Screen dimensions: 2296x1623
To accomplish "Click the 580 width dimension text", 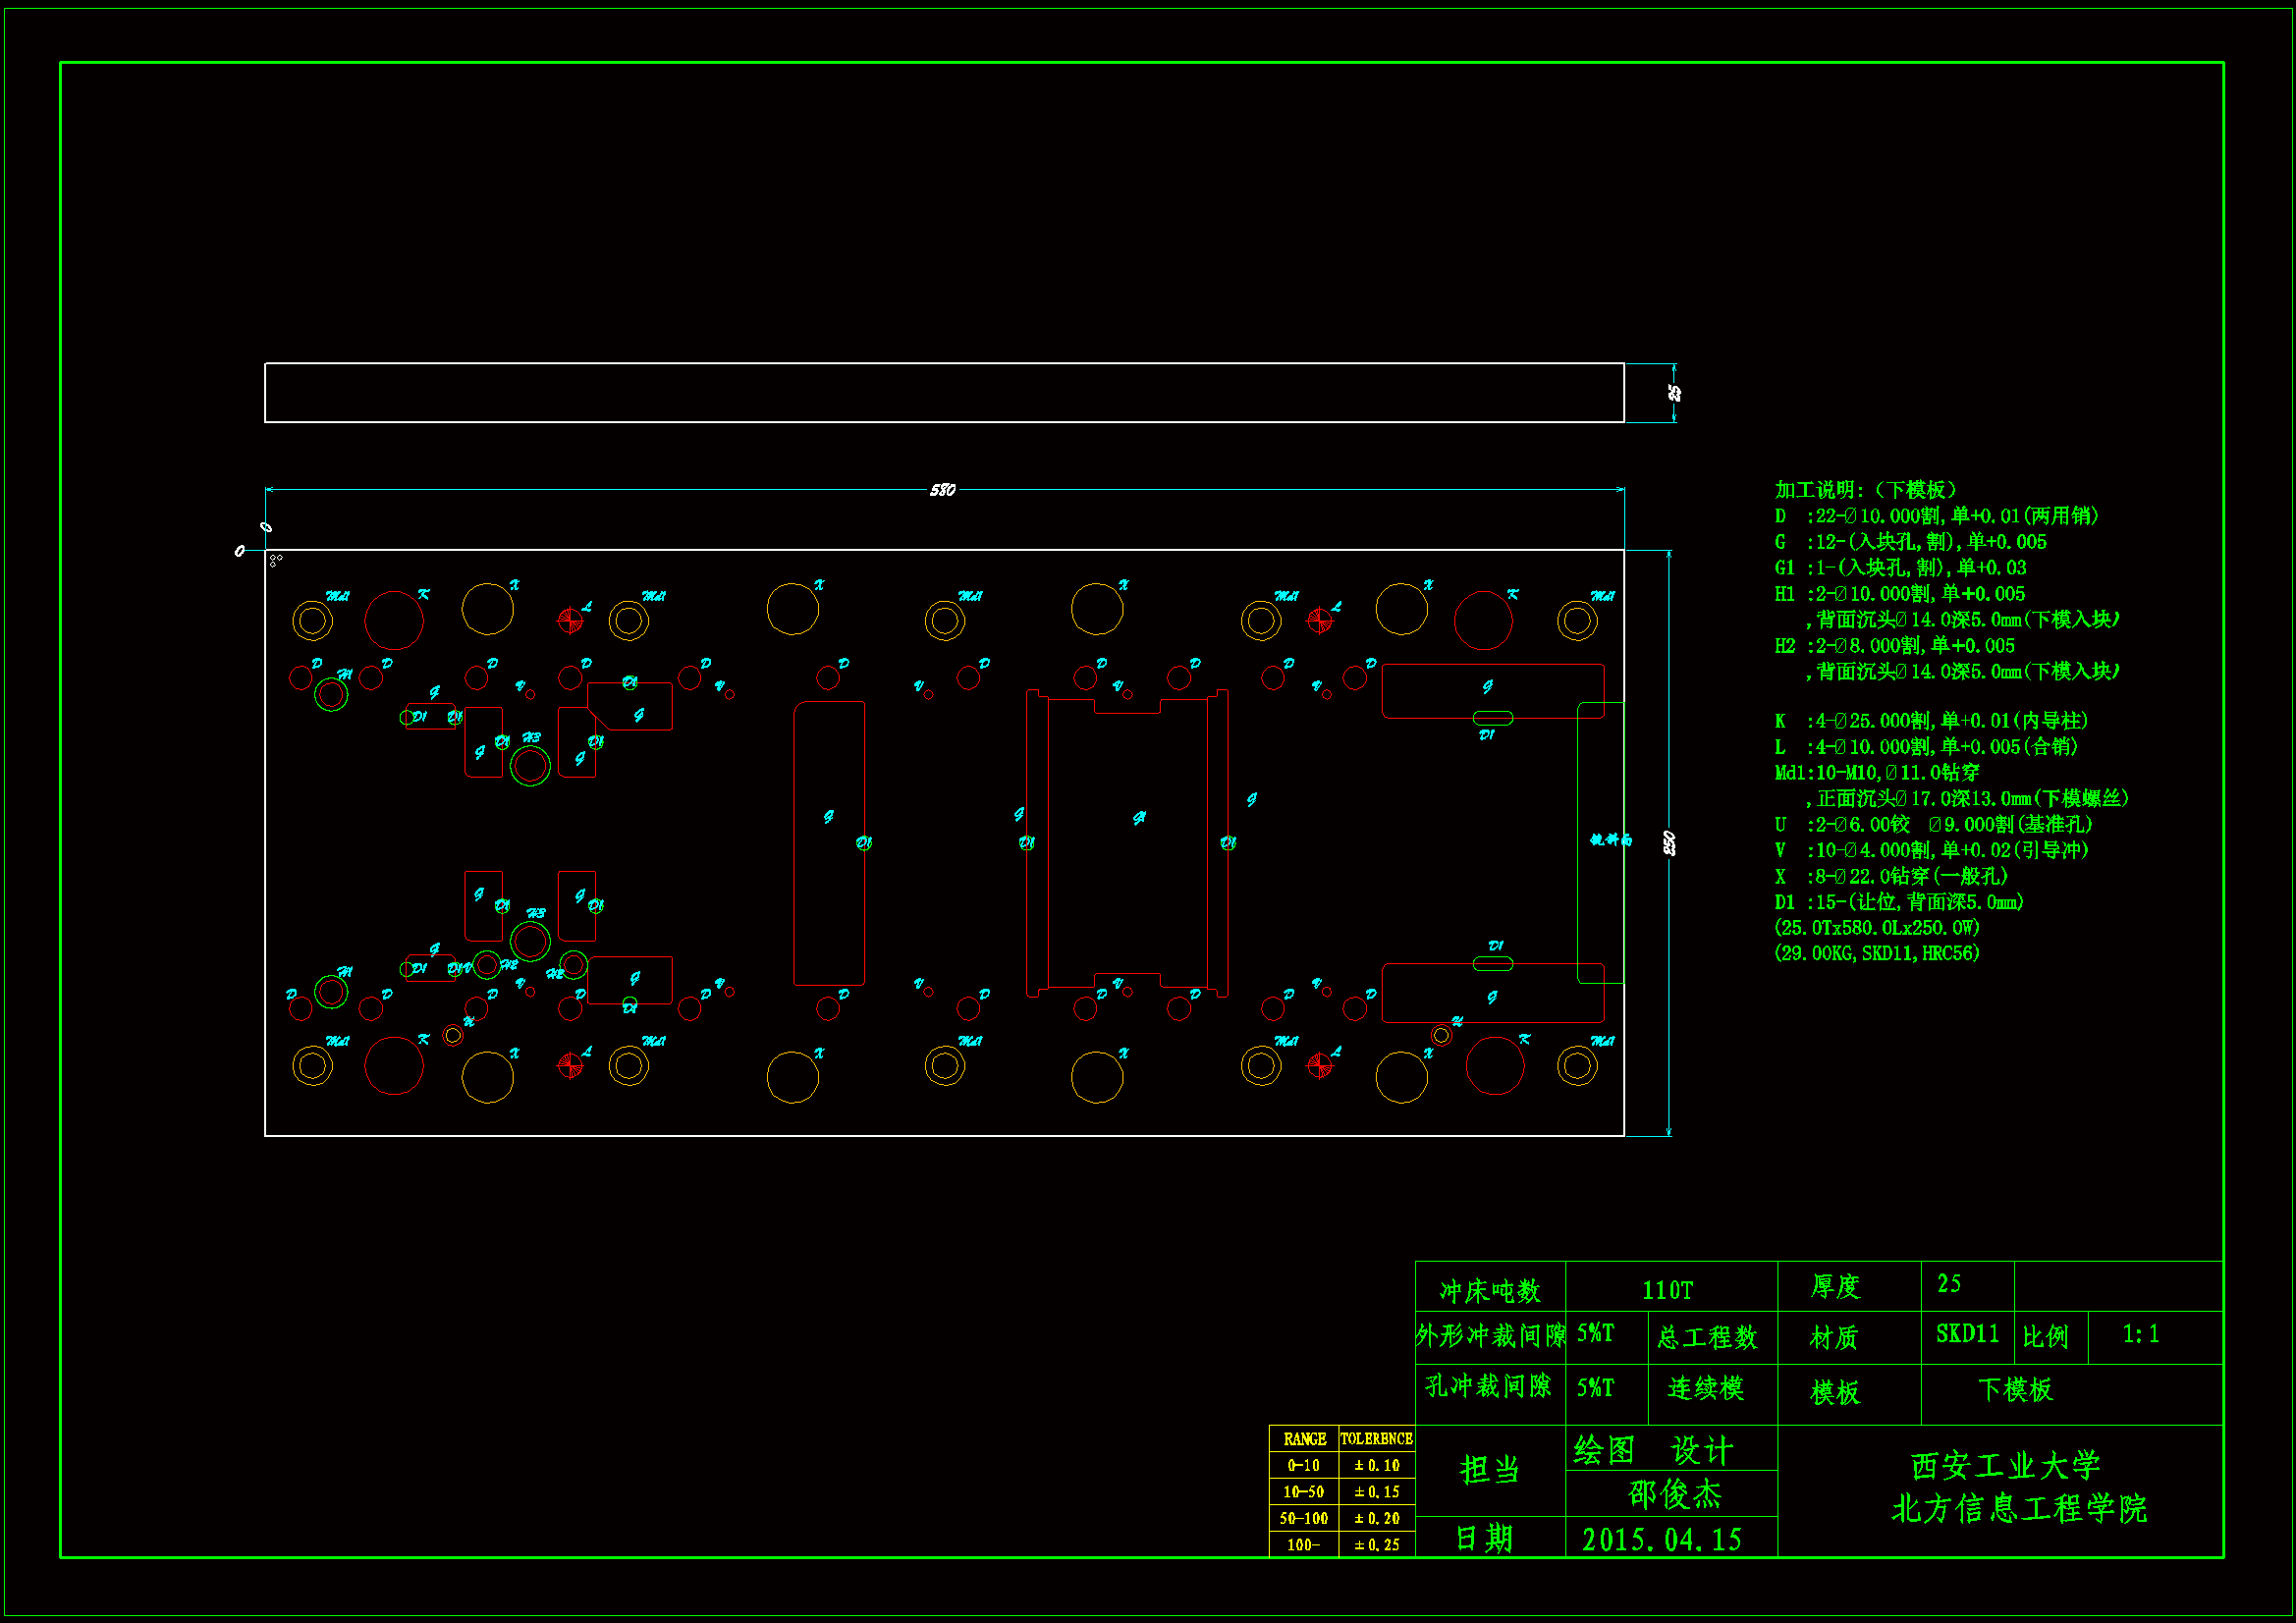I will tap(942, 490).
